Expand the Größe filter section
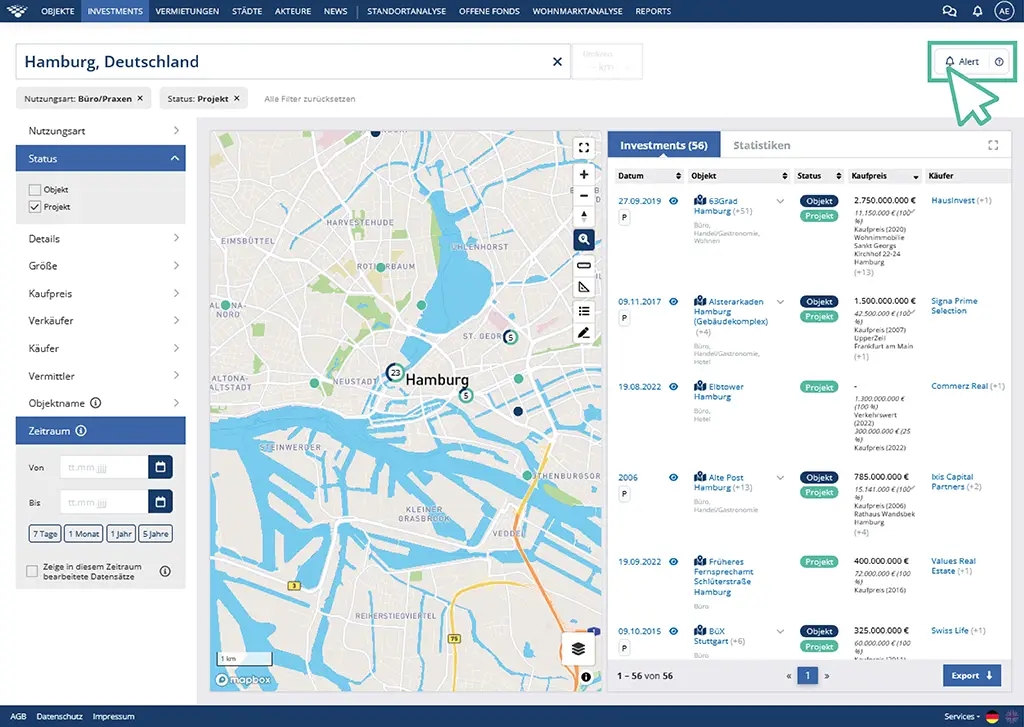 [101, 266]
